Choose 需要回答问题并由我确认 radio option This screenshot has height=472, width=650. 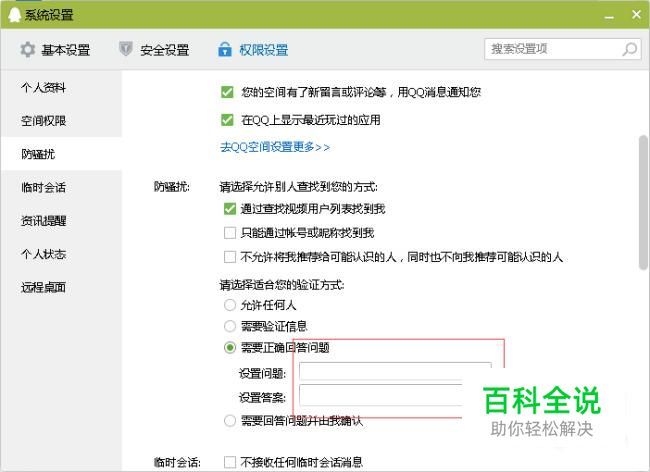click(230, 421)
